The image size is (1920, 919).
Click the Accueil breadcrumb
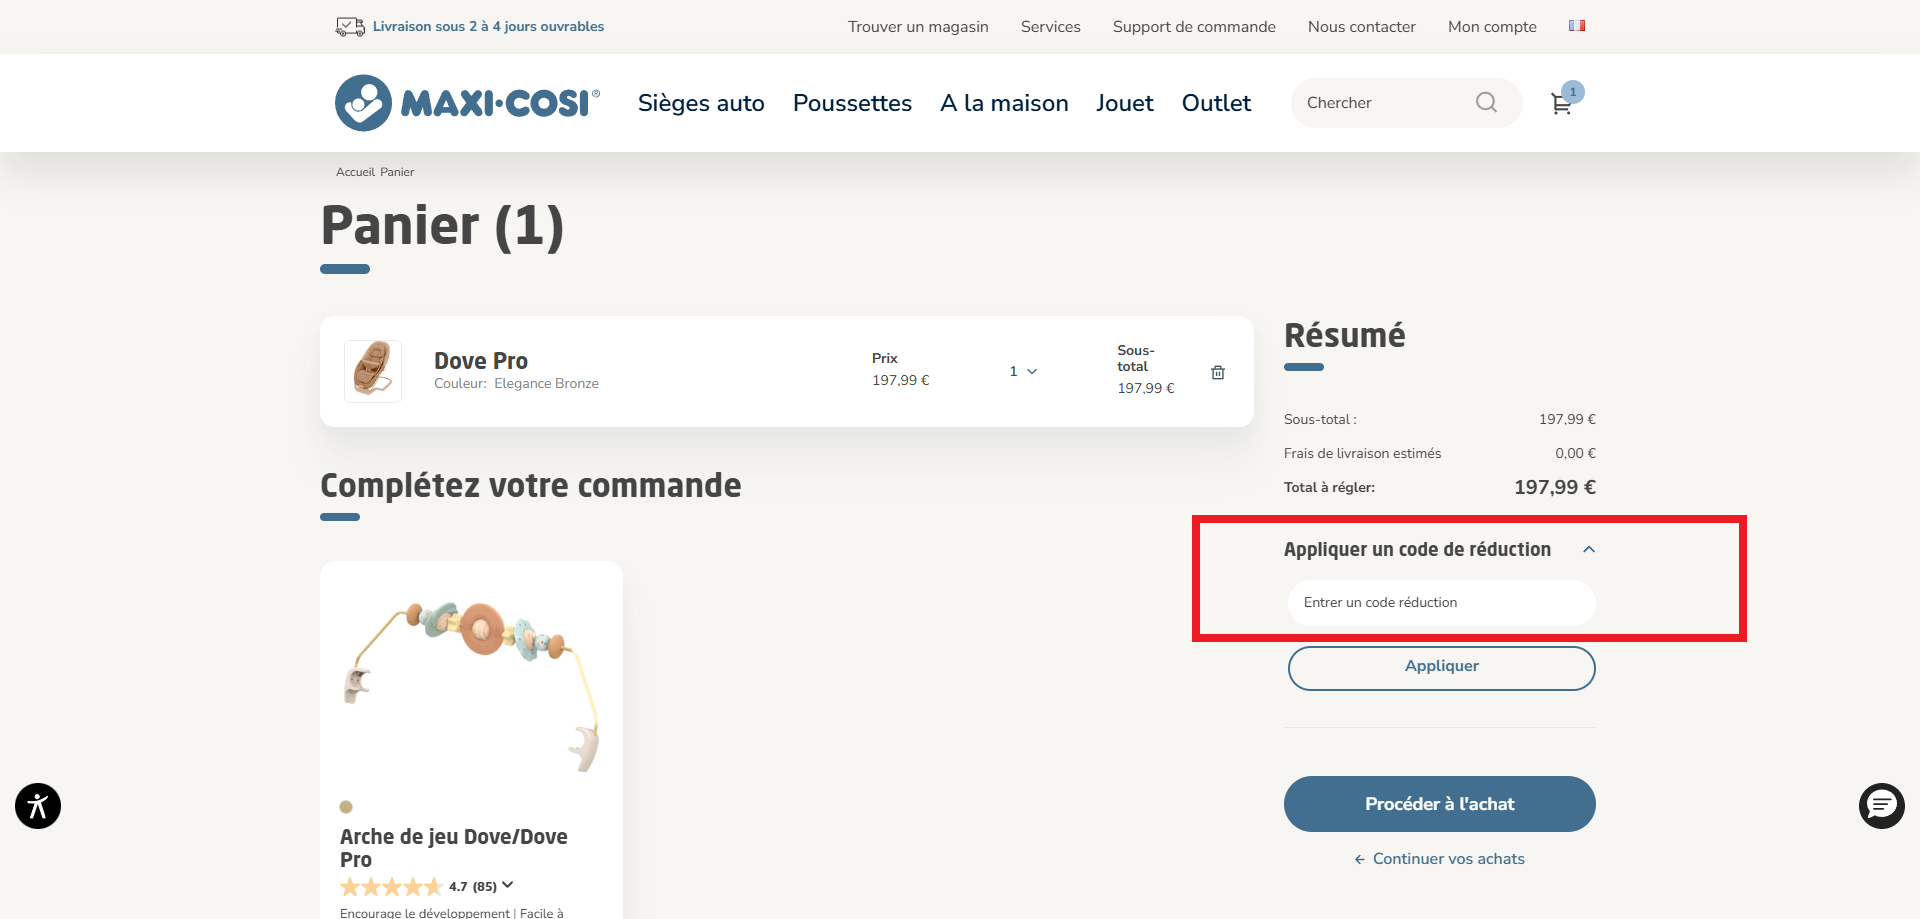pos(355,172)
